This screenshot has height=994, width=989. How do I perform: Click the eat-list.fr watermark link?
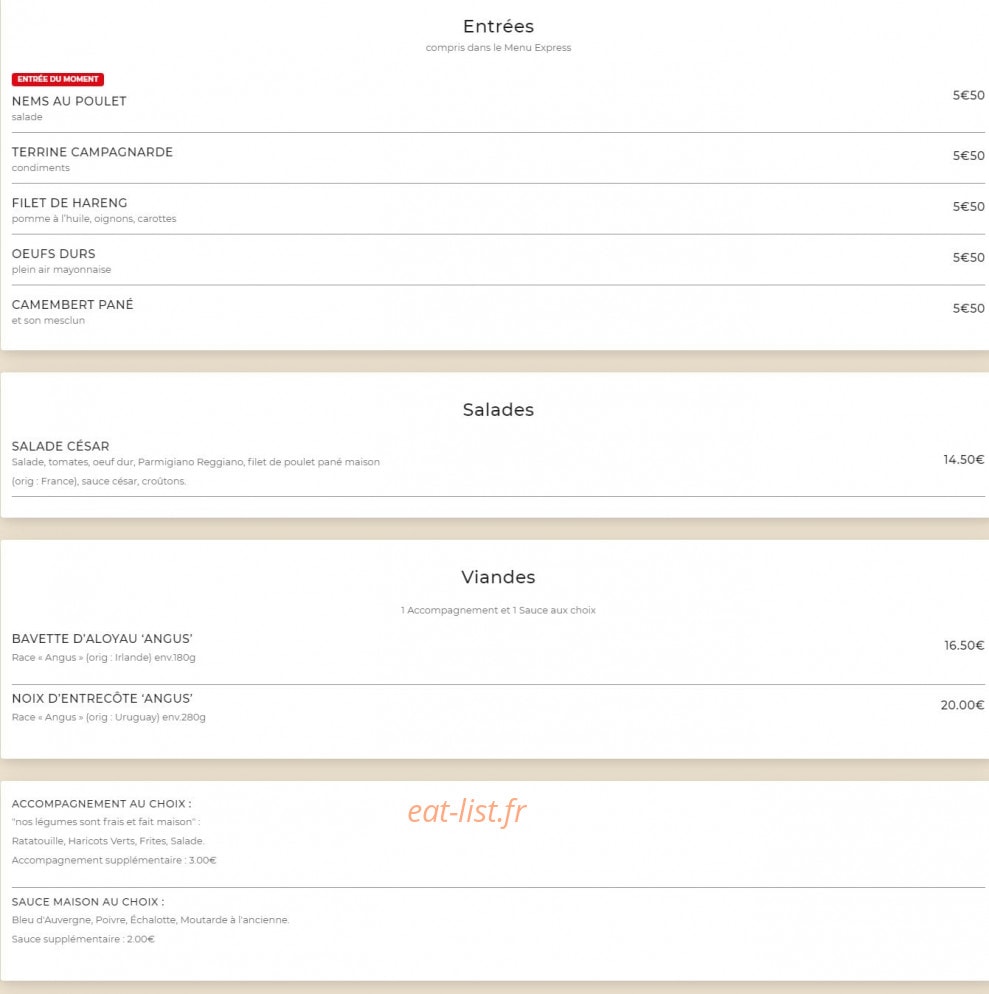467,811
